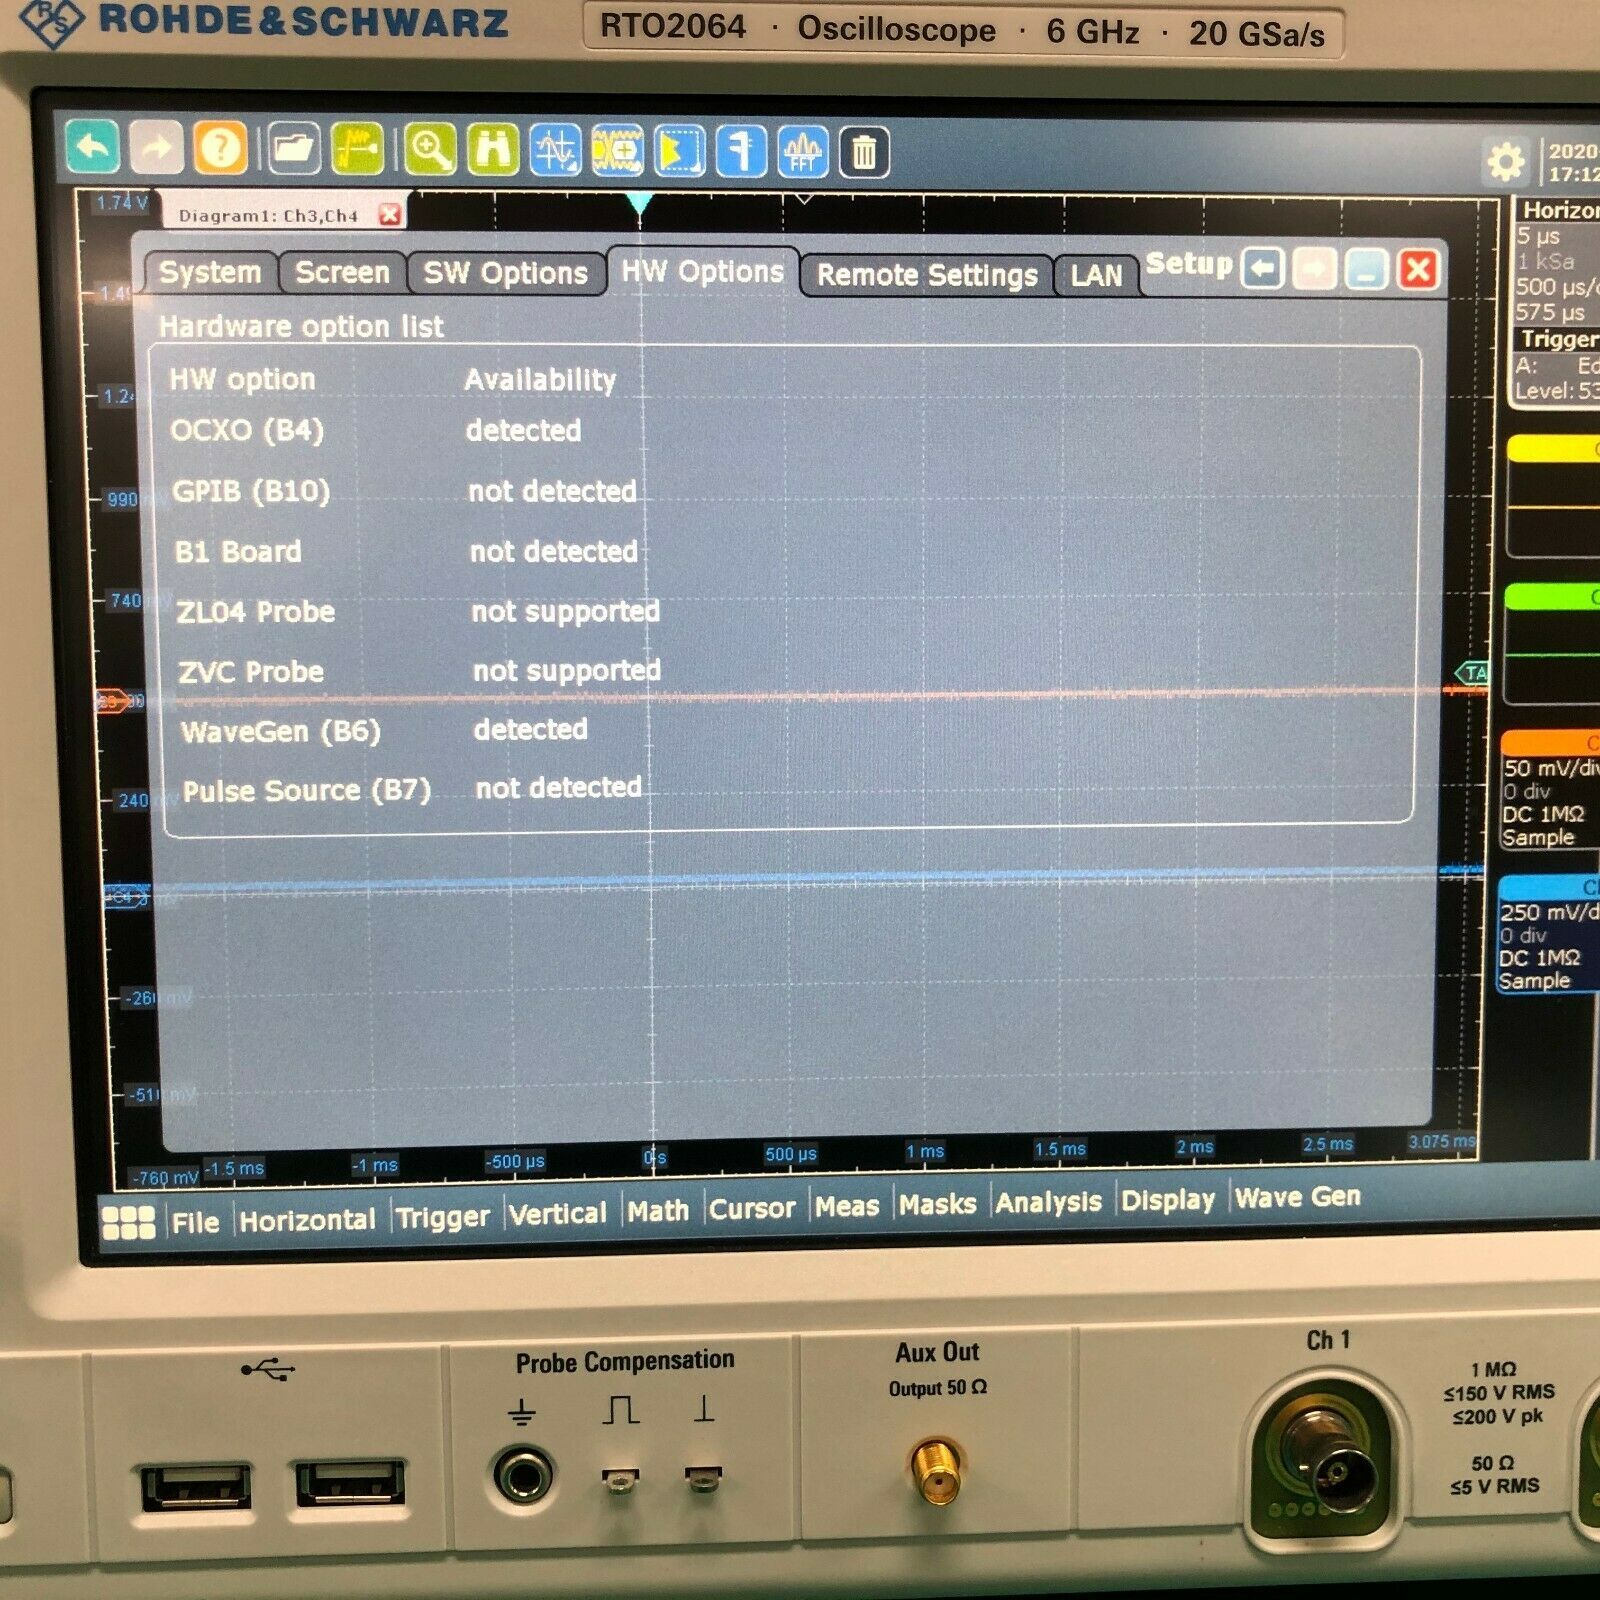Open the SW Options tab
The height and width of the screenshot is (1600, 1600).
[506, 273]
